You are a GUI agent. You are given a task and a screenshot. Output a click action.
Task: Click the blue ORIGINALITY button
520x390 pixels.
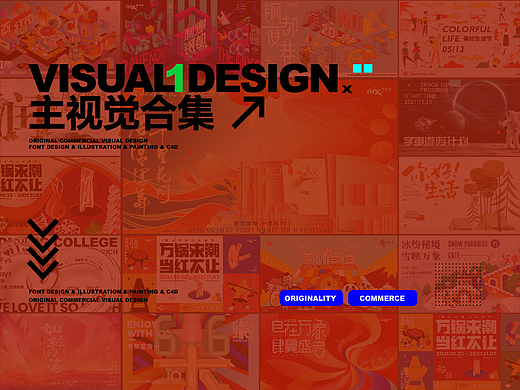pos(311,298)
